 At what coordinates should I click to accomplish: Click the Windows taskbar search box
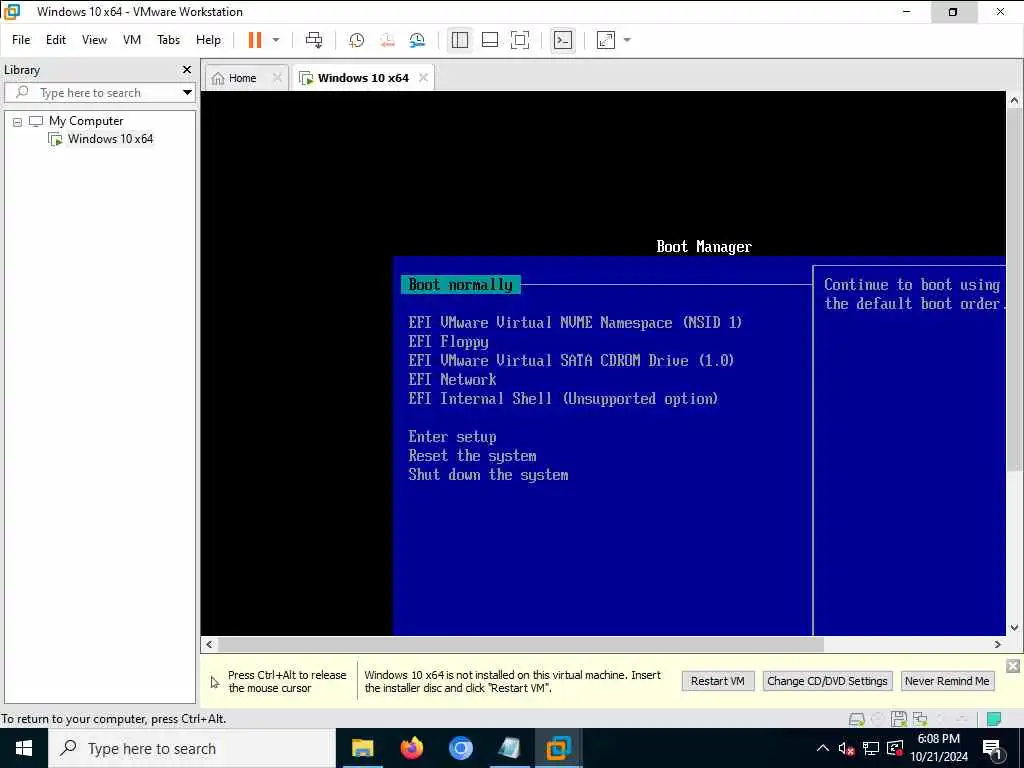[191, 748]
